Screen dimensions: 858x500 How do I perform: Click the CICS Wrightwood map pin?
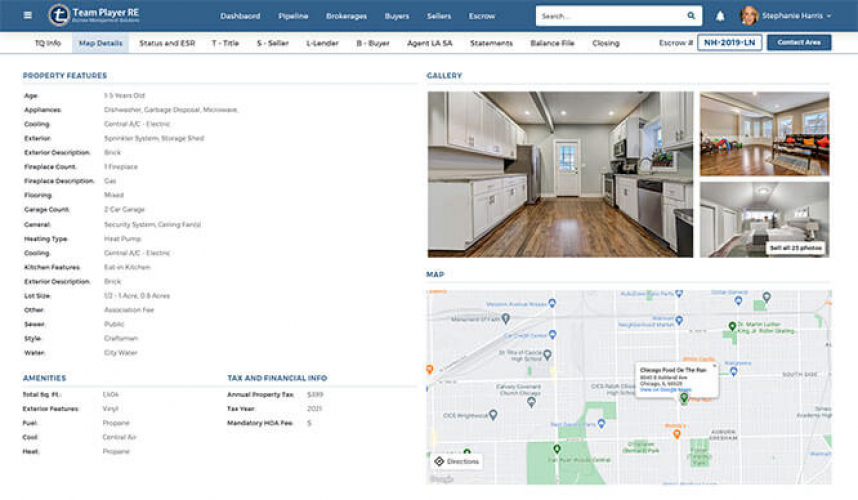pyautogui.click(x=493, y=415)
